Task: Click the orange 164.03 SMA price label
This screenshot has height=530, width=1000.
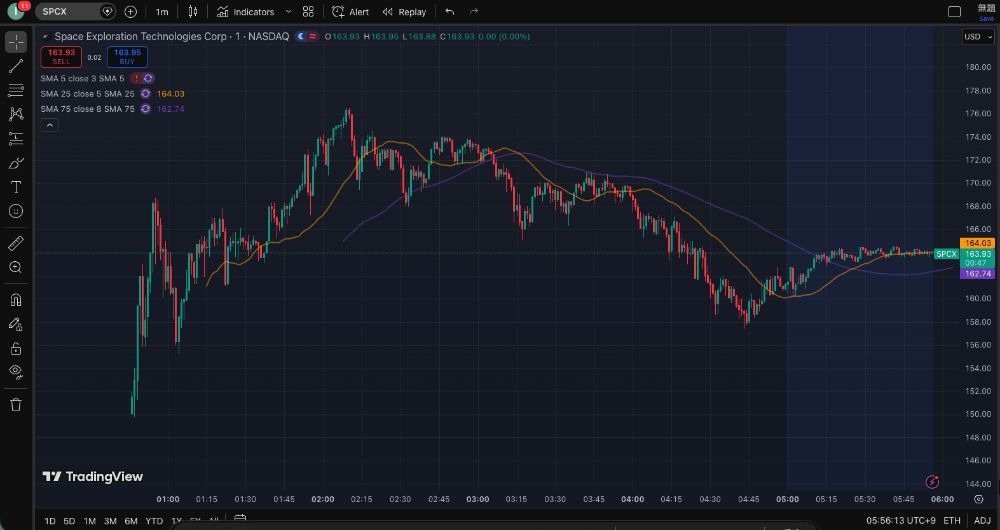Action: pos(977,243)
